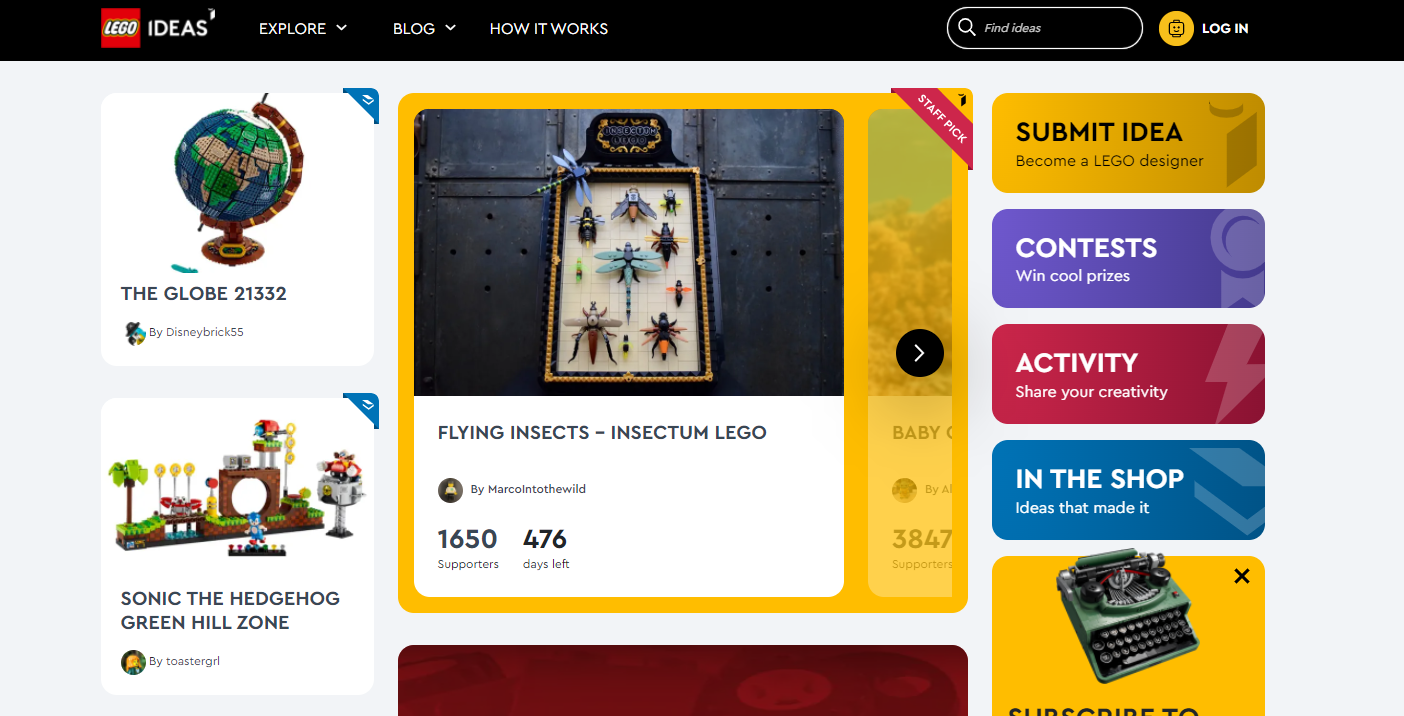The image size is (1404, 716).
Task: Open the How It Works page
Action: coord(549,28)
